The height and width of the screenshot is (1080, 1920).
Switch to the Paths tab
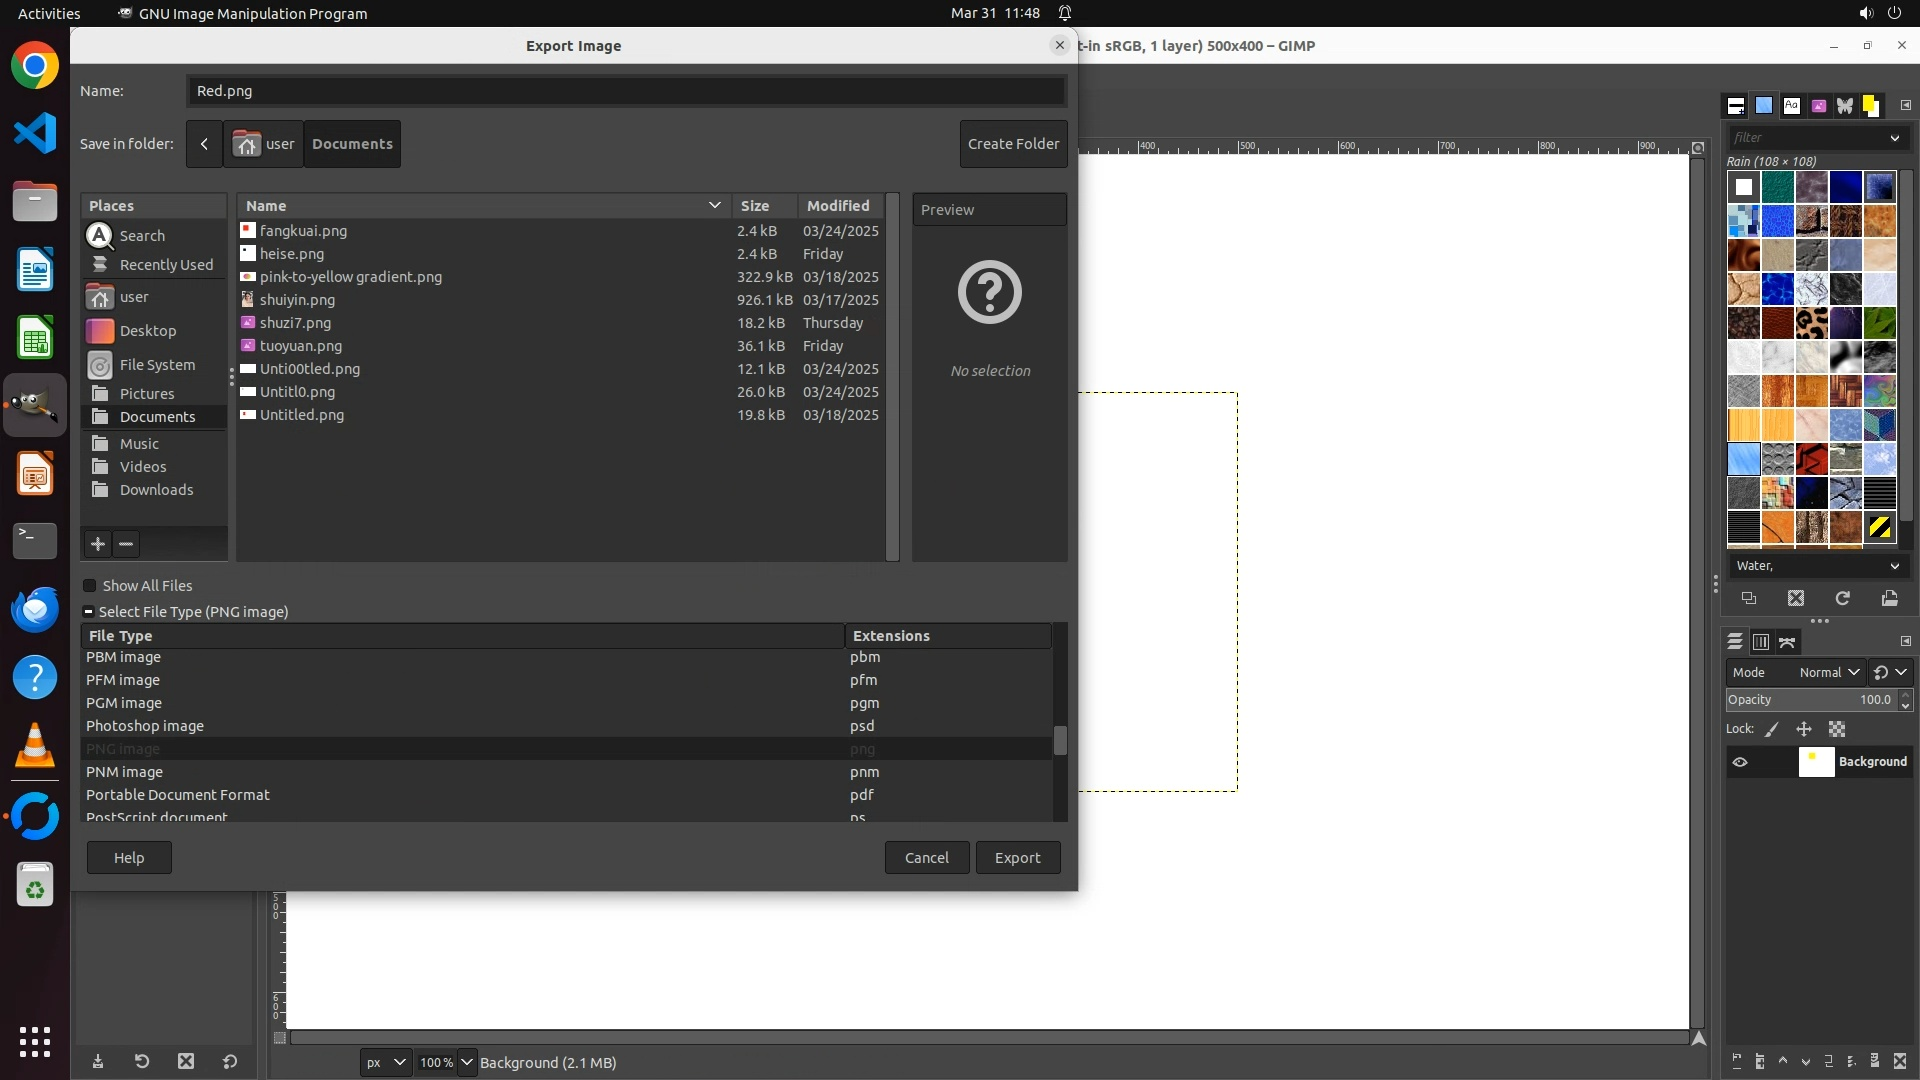tap(1788, 642)
